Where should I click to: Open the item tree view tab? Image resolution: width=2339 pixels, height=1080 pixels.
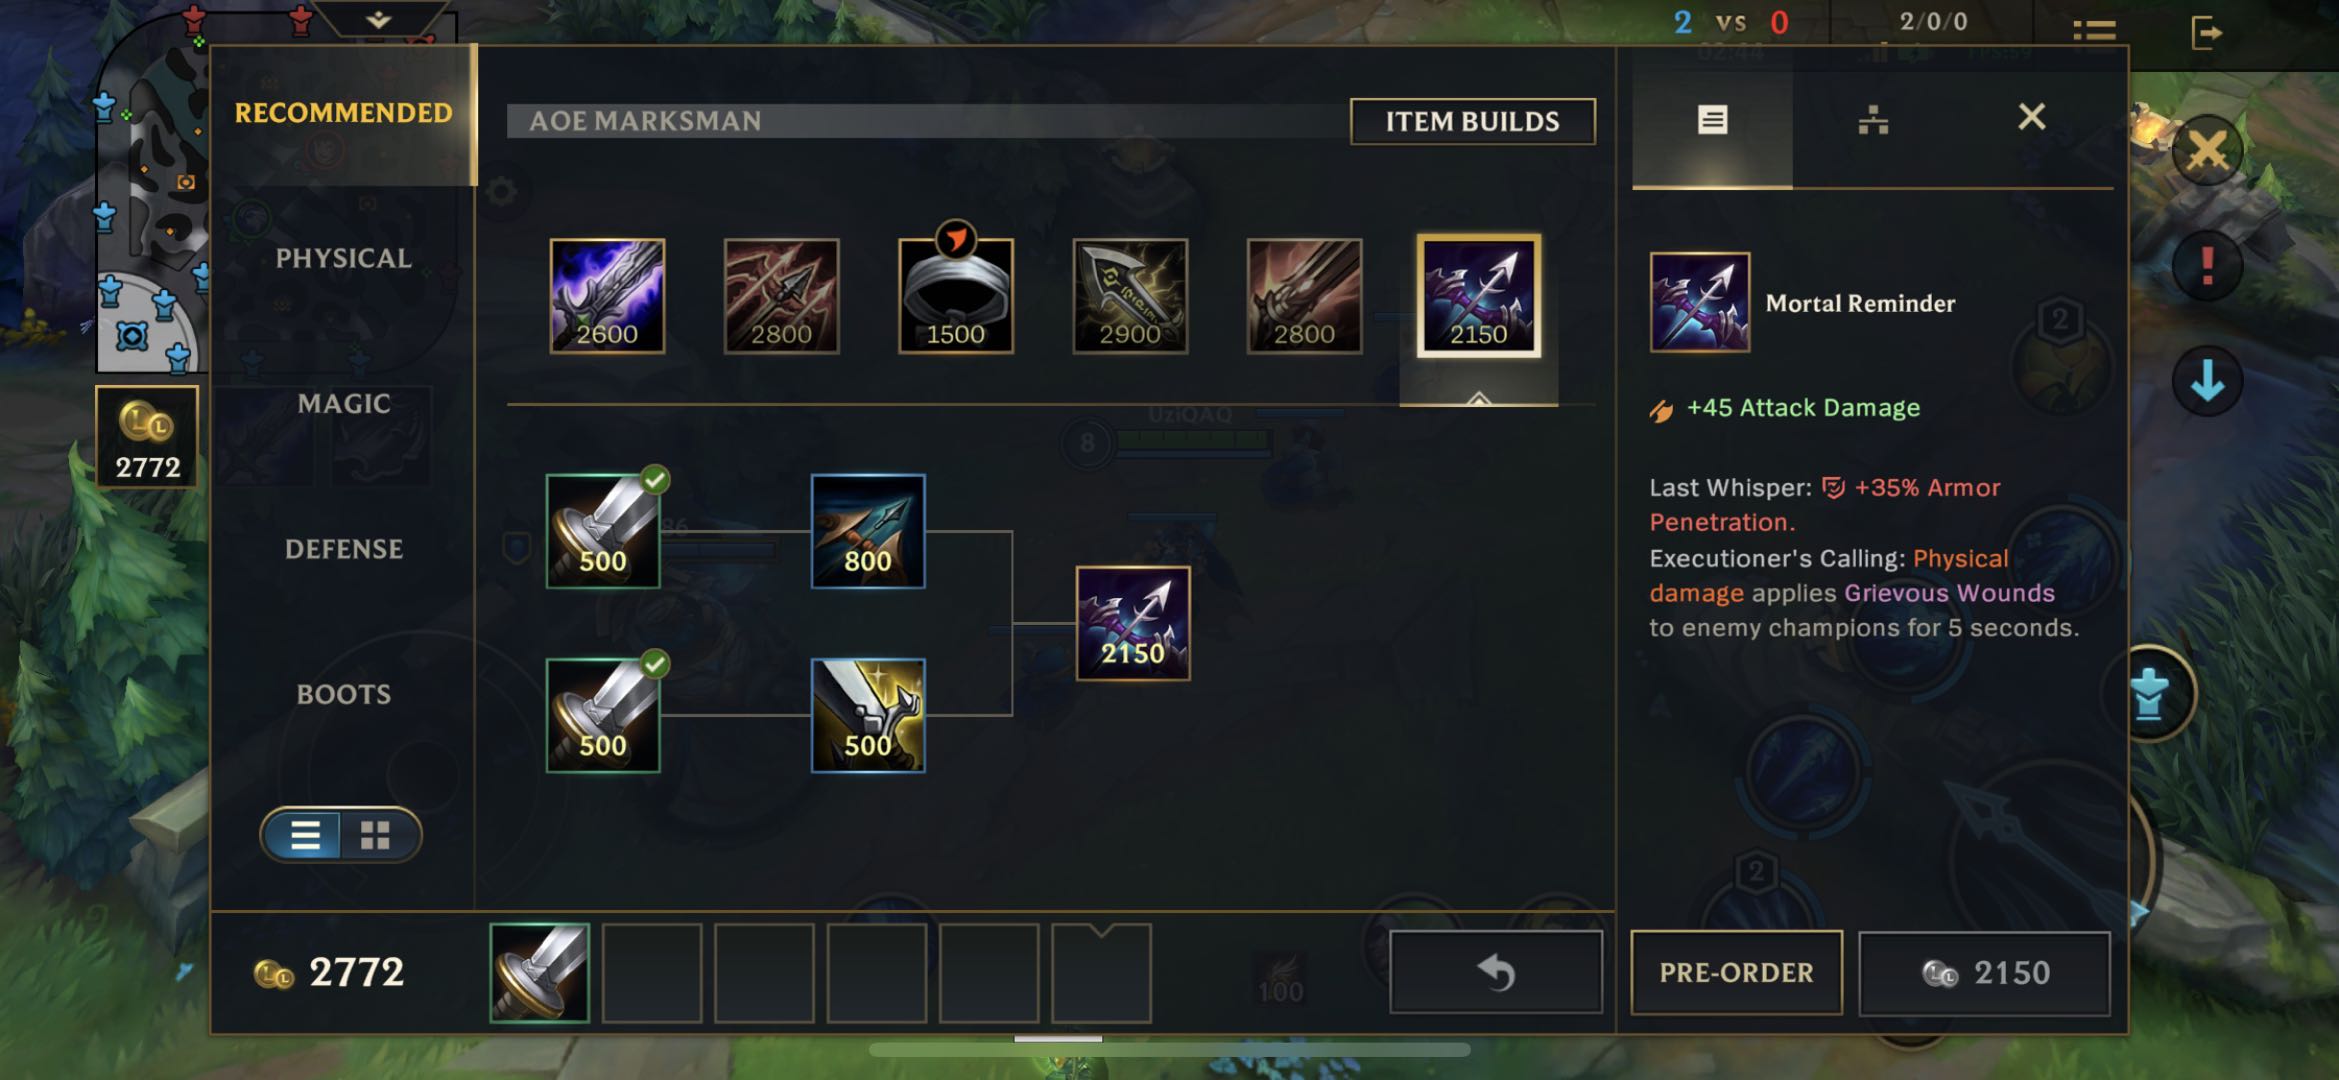click(1873, 120)
